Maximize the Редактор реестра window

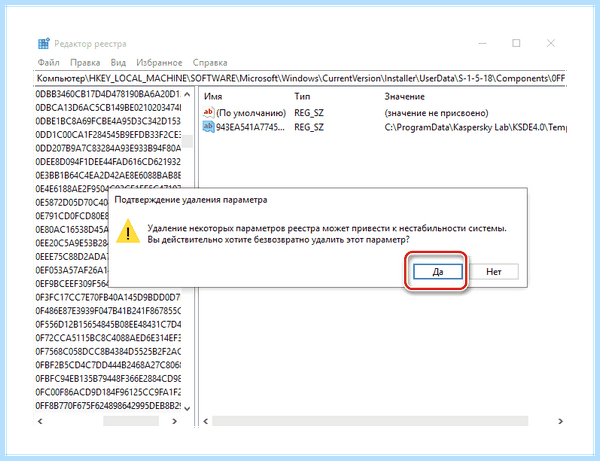pos(516,43)
